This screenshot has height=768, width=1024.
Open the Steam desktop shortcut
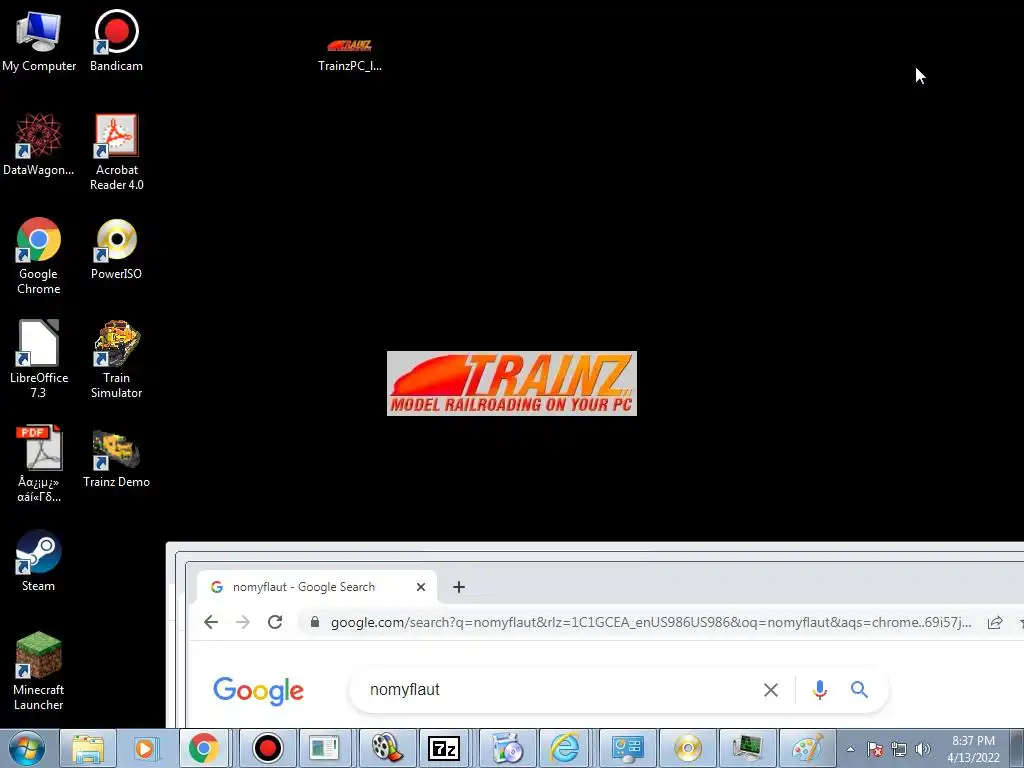[39, 561]
